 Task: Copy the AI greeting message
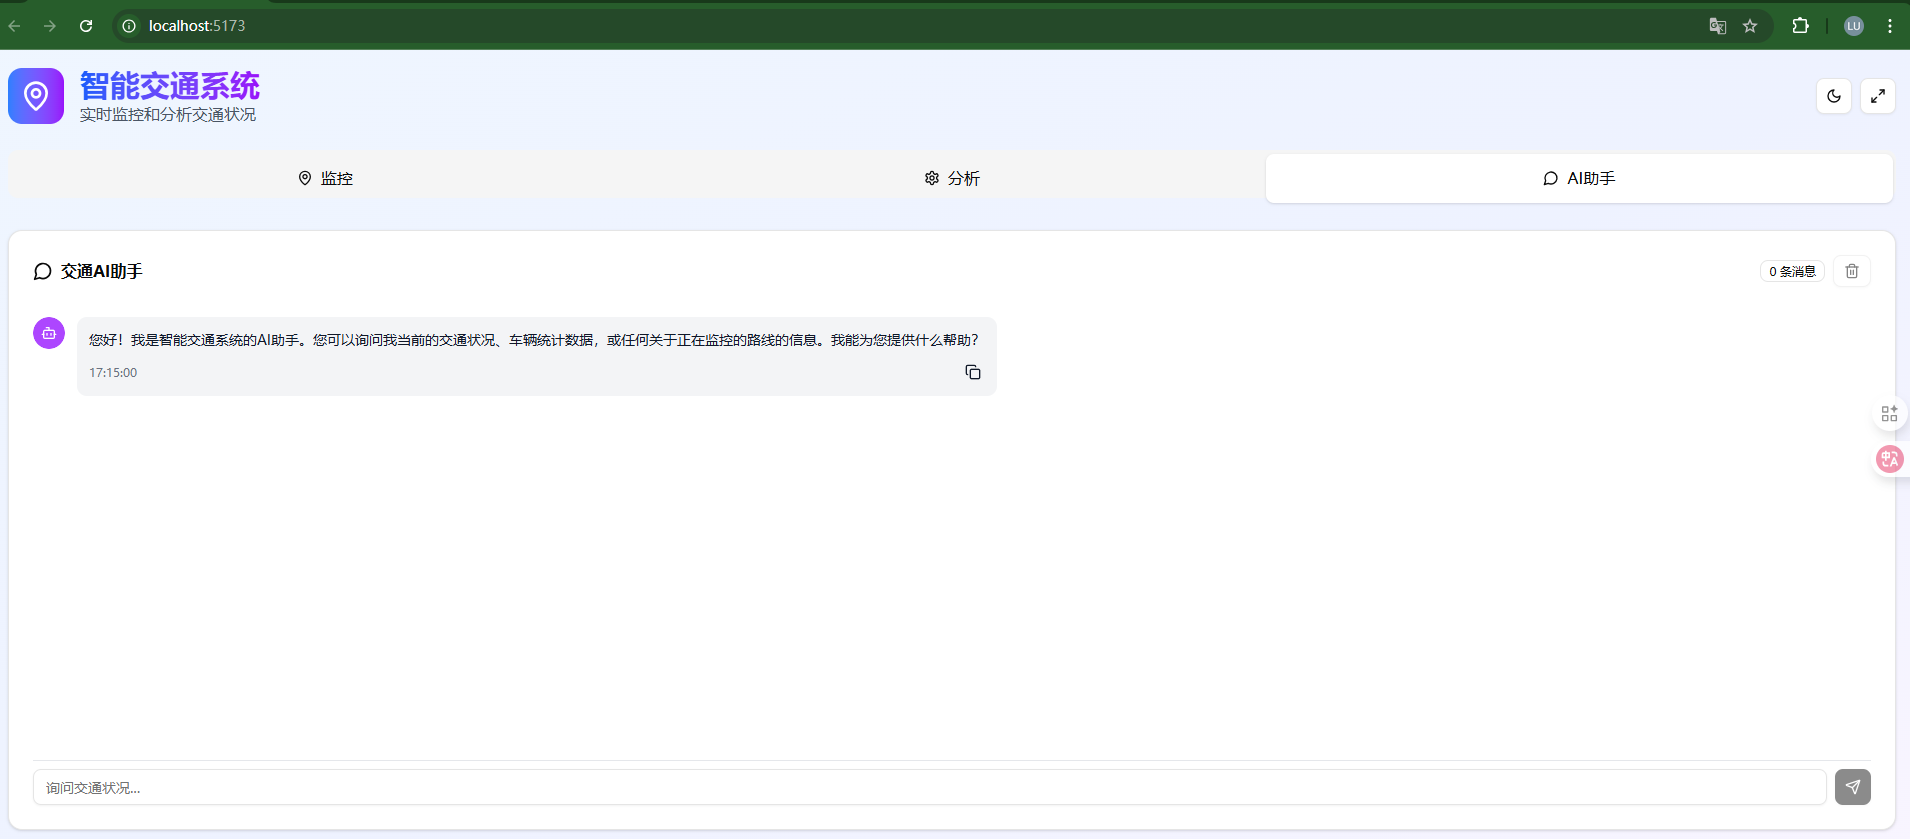973,372
